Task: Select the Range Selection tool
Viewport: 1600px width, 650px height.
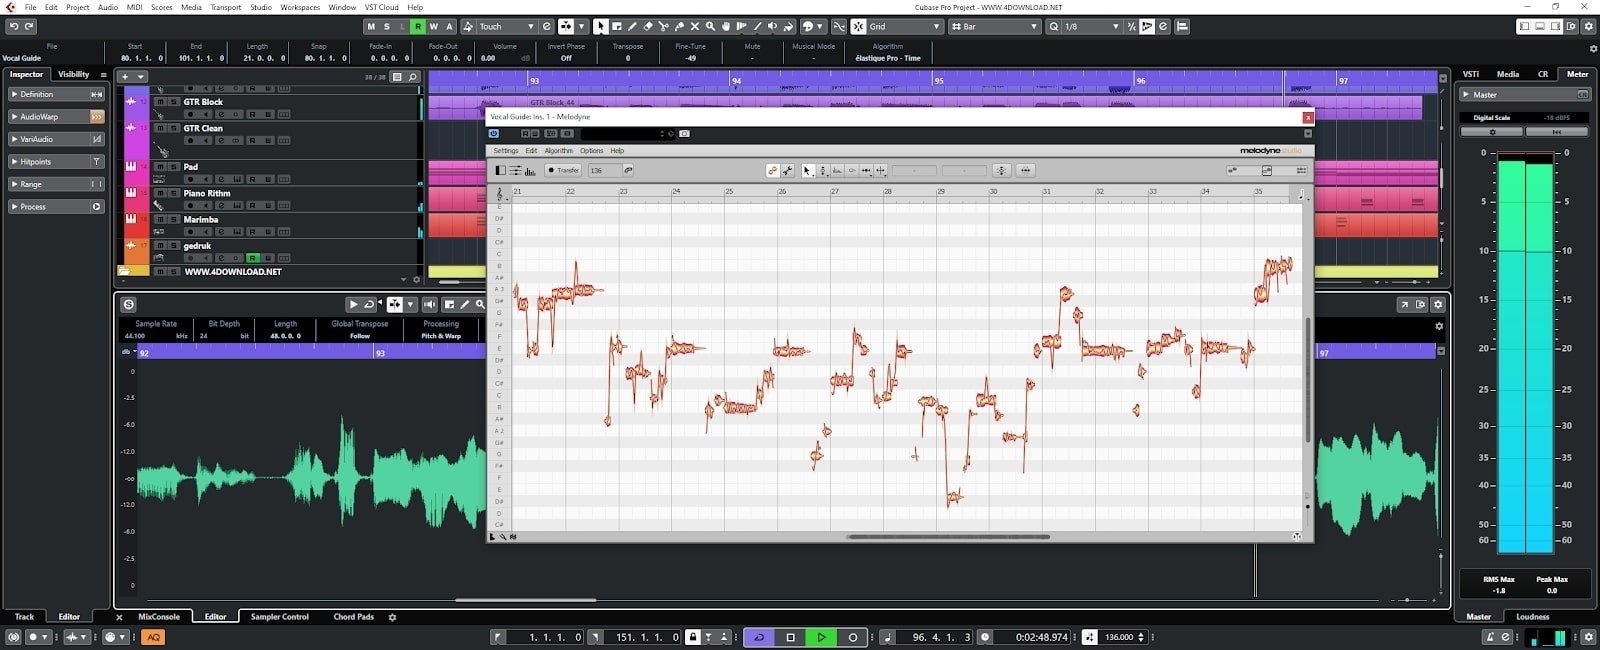Action: coord(616,26)
